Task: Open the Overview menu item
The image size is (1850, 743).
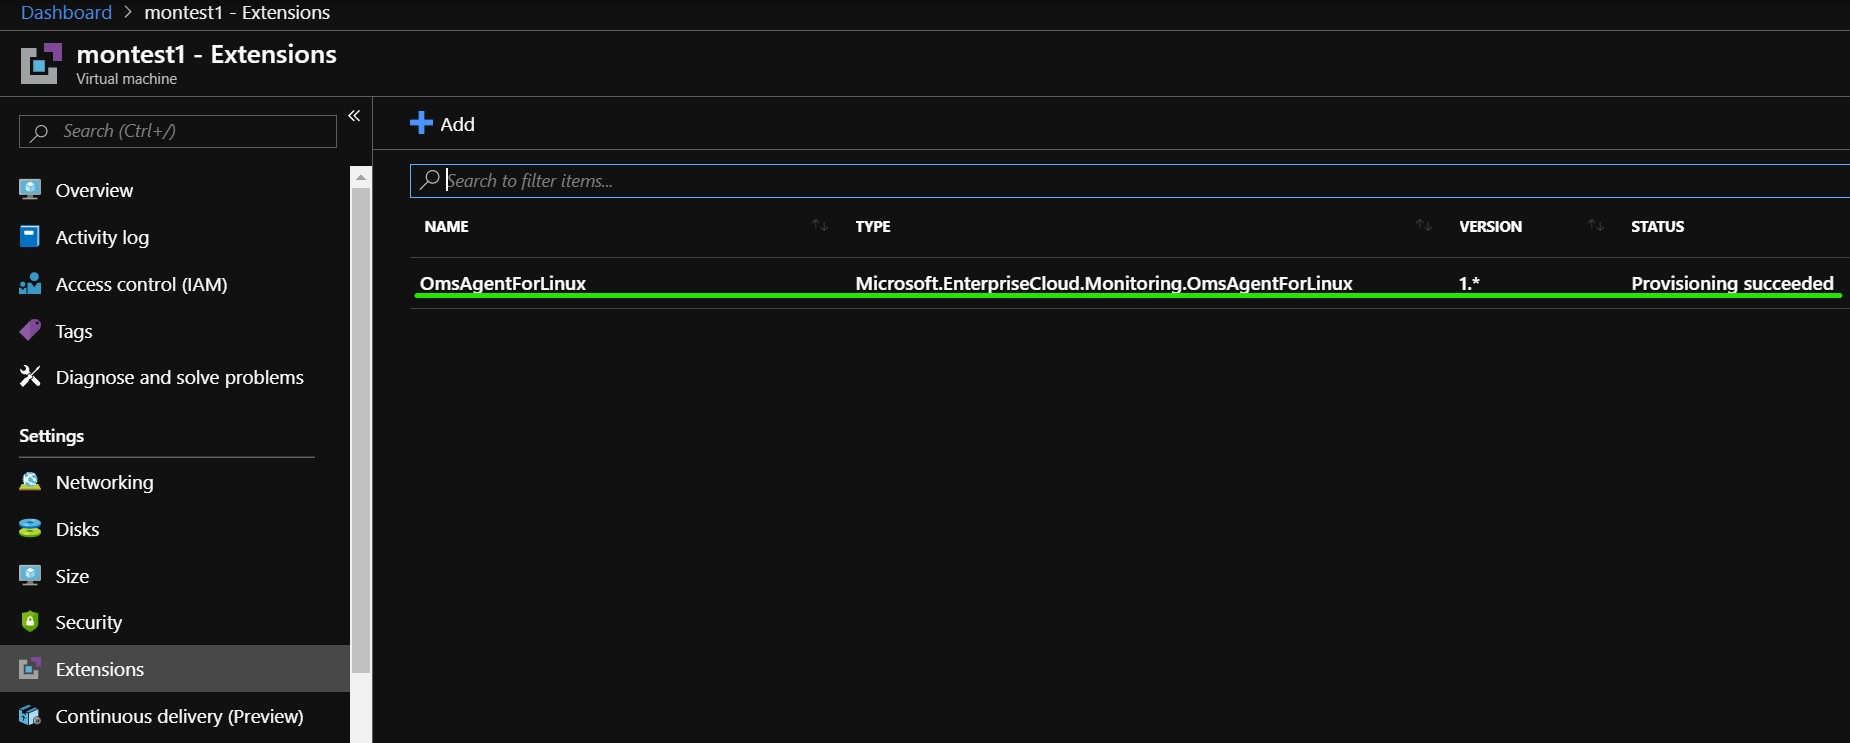Action: [x=94, y=190]
